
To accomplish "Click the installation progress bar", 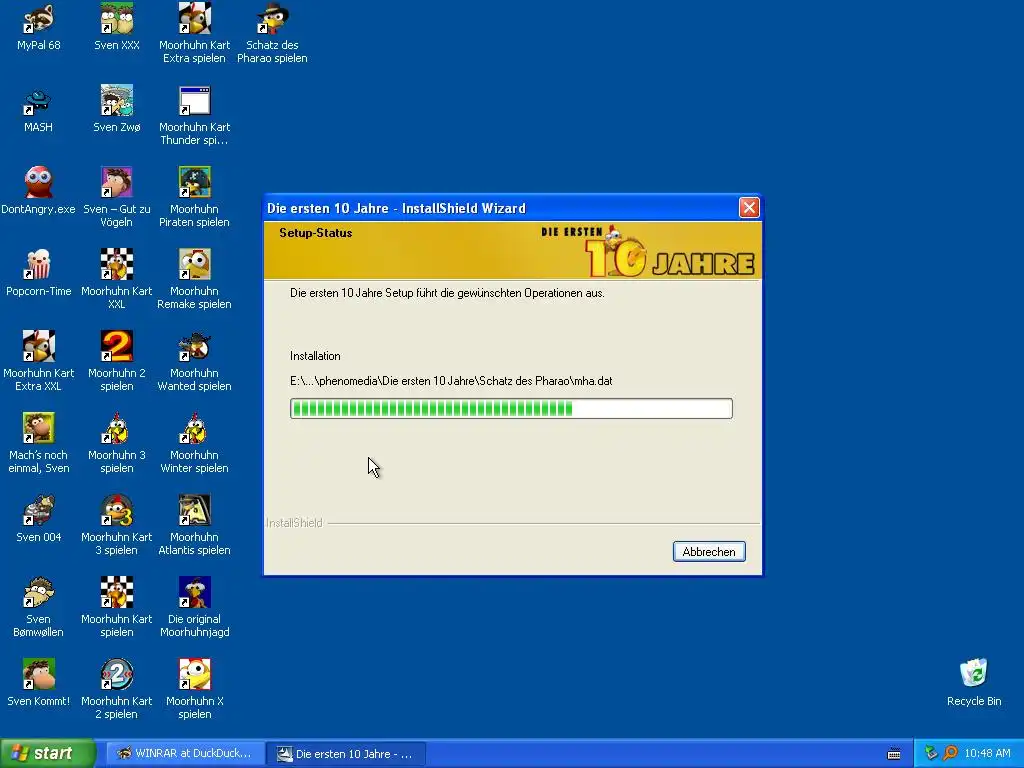I will click(x=511, y=409).
